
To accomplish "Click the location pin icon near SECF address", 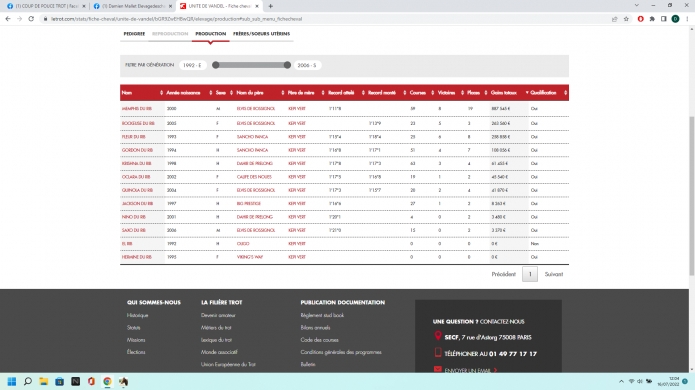I will [x=438, y=336].
